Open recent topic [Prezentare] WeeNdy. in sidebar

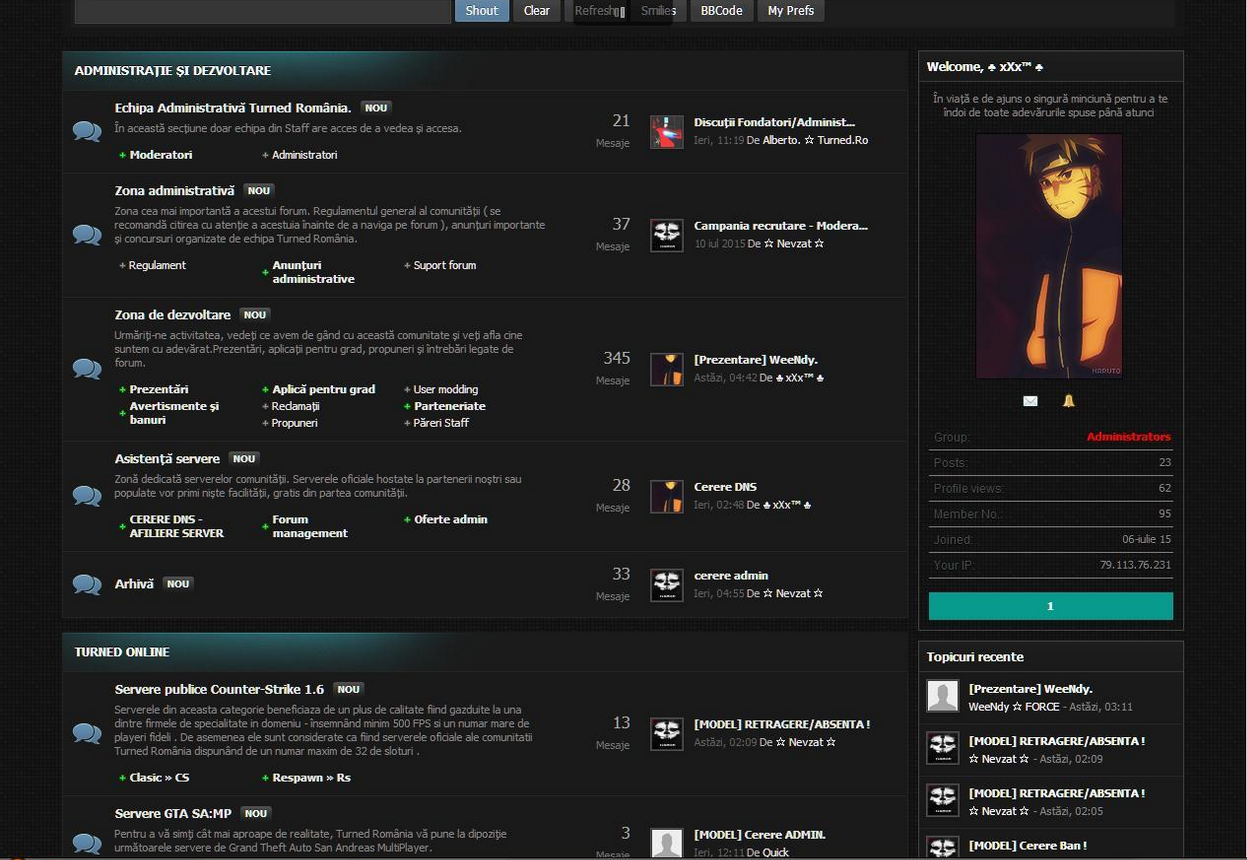1030,689
